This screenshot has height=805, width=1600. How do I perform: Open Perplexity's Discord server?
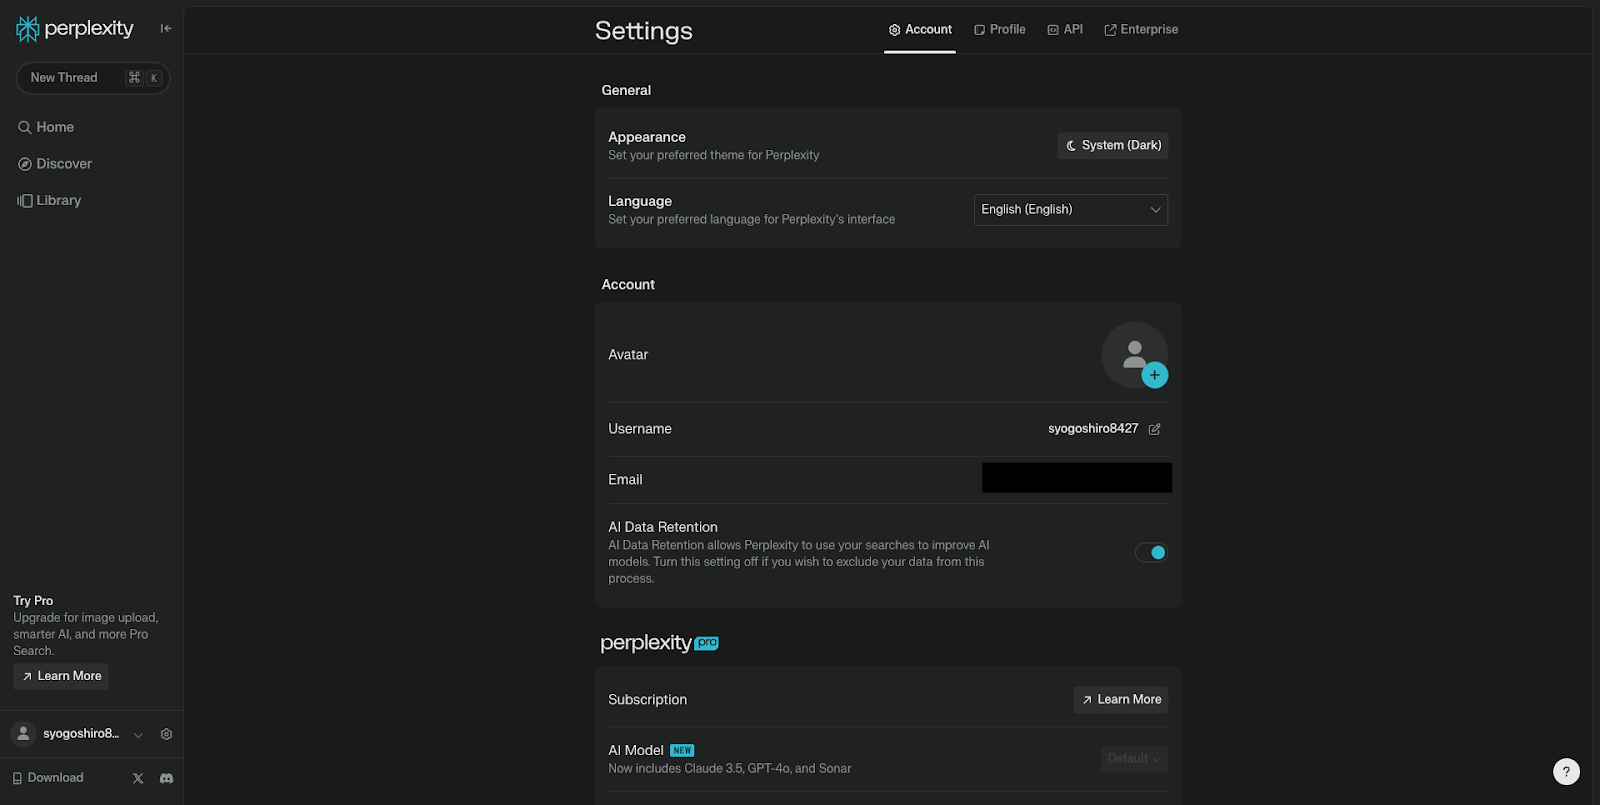pyautogui.click(x=166, y=778)
